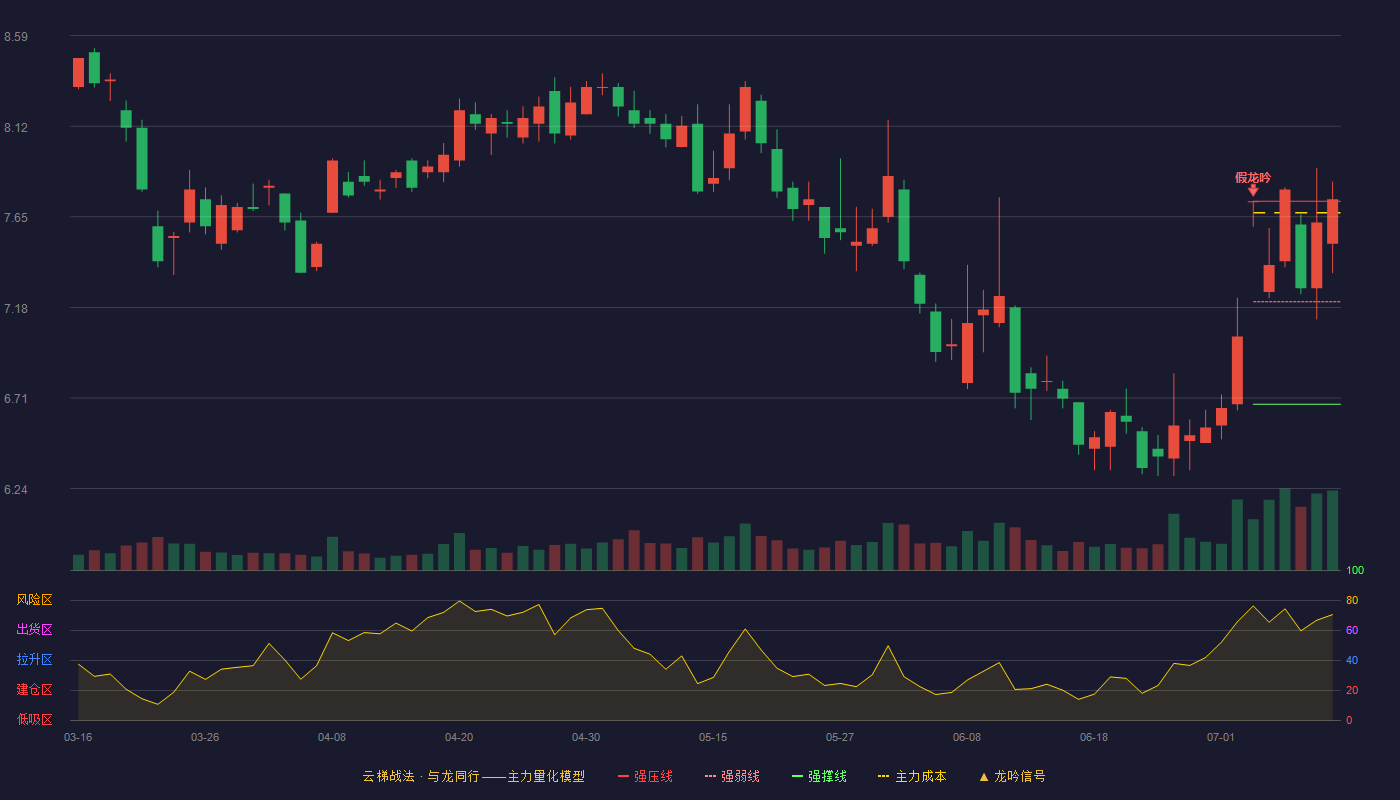1400x800 pixels.
Task: Click the 05-27 date label
Action: coord(840,737)
